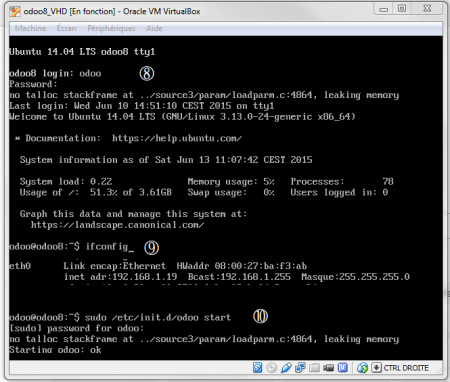Click the CTRL DROITE host key label
The width and height of the screenshot is (450, 382).
click(406, 368)
